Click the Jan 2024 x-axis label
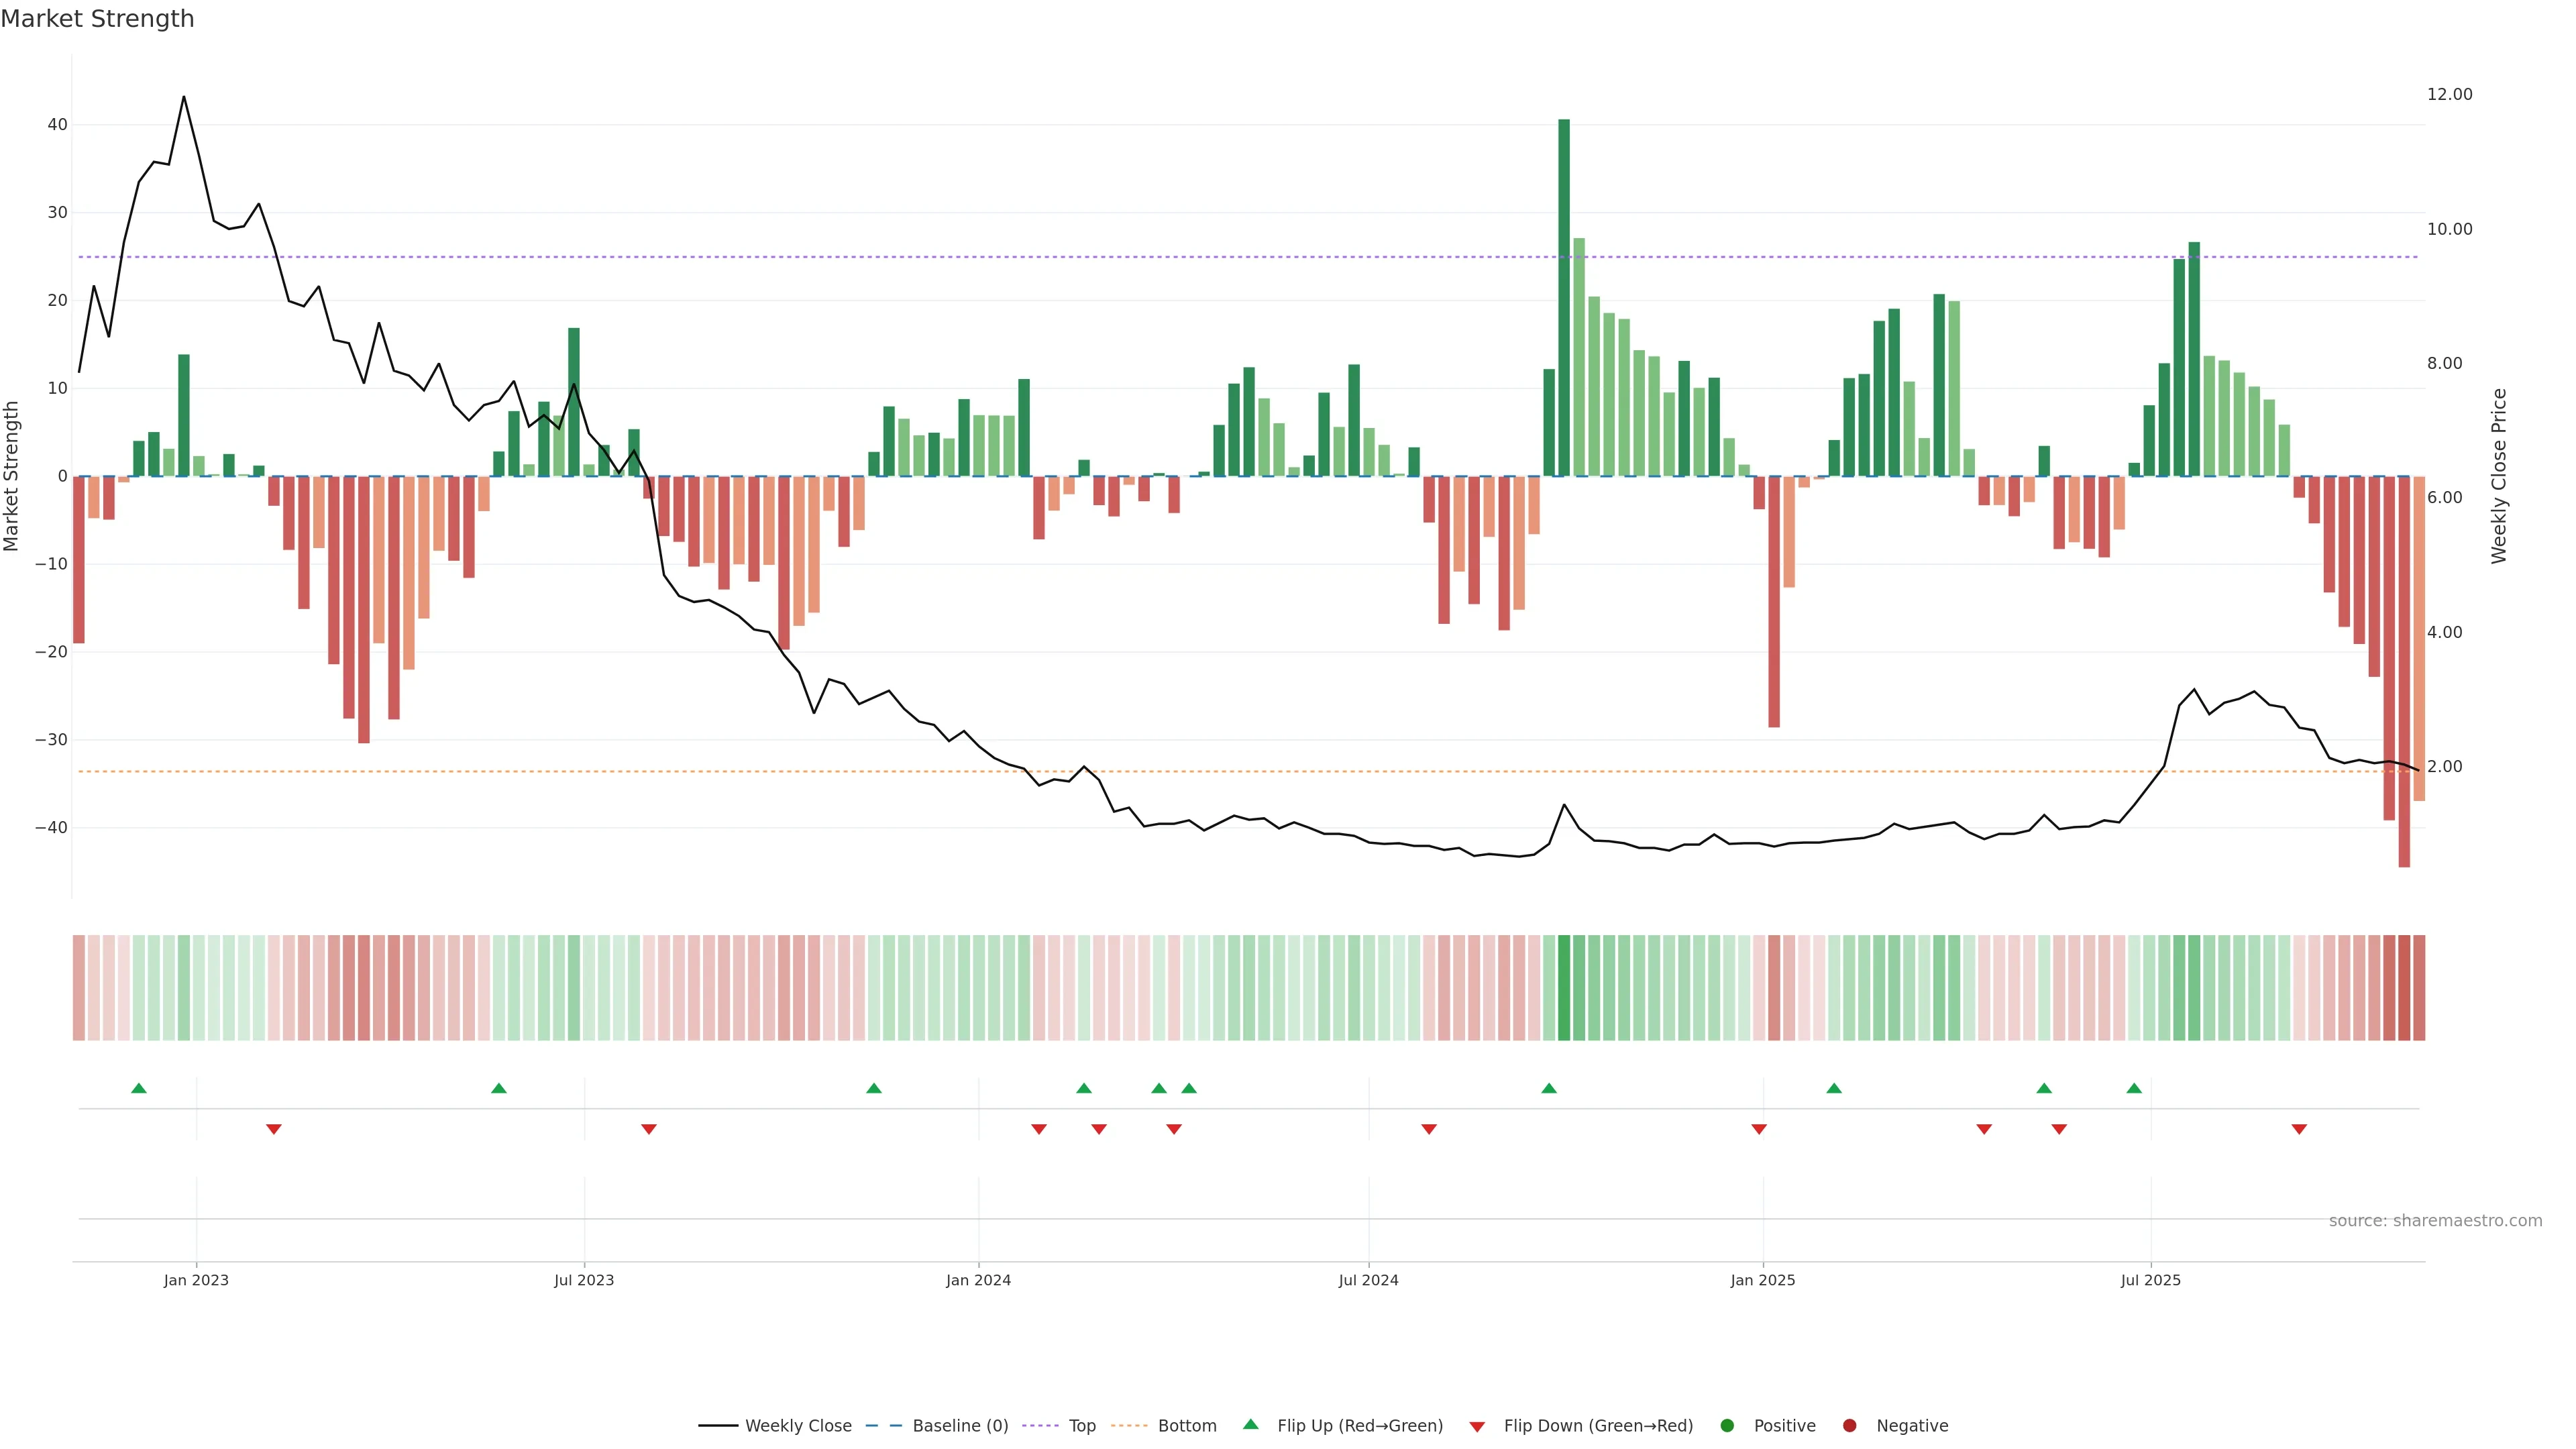Screen dimensions: 2576x1449 click(978, 1280)
